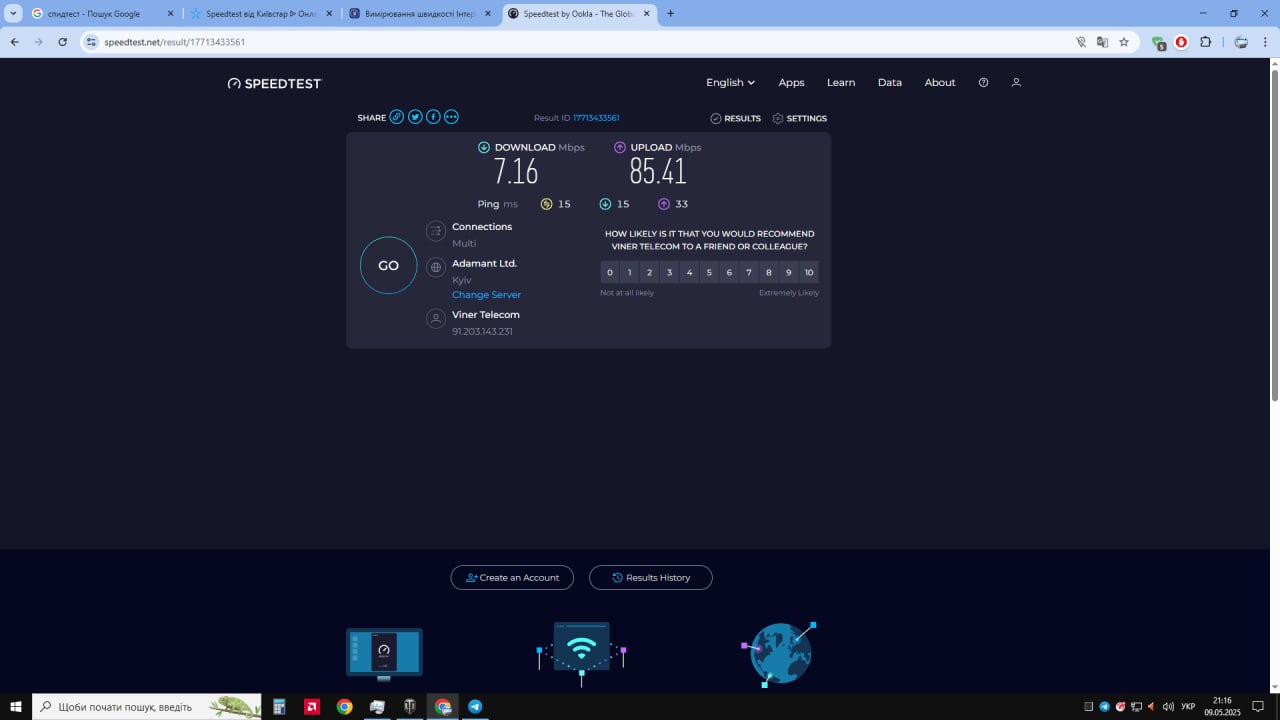Screen dimensions: 1280x720
Task: Click the Change Server link
Action: coord(486,295)
